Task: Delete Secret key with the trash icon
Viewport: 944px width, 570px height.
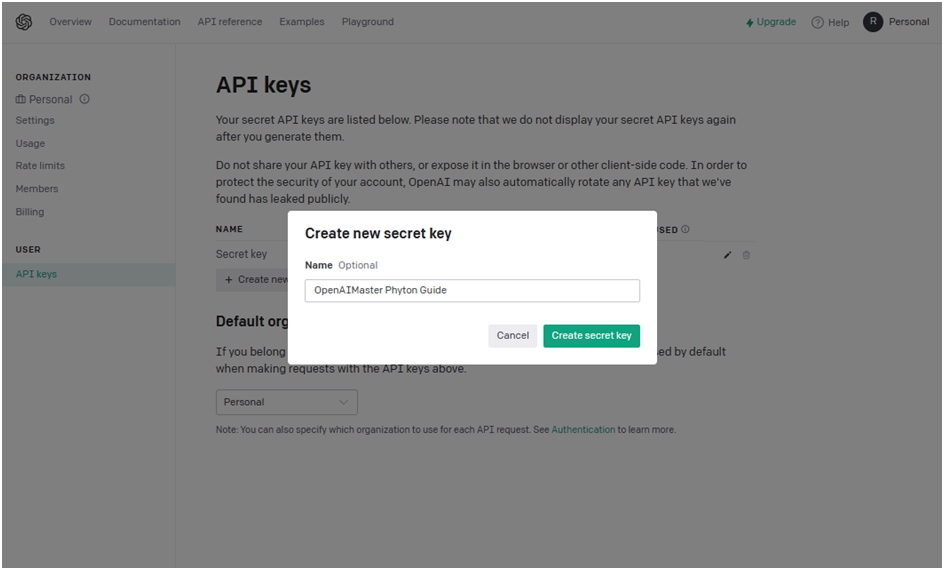Action: click(x=746, y=255)
